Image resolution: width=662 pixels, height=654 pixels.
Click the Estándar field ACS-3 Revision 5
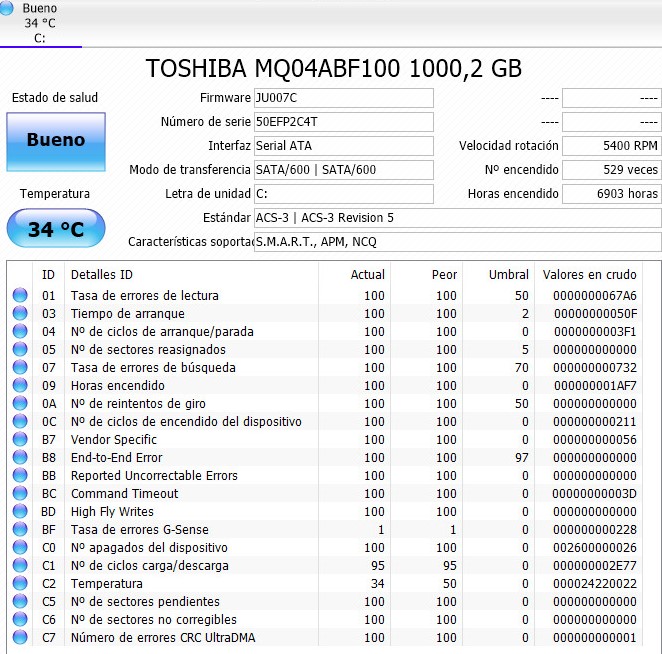coord(458,218)
